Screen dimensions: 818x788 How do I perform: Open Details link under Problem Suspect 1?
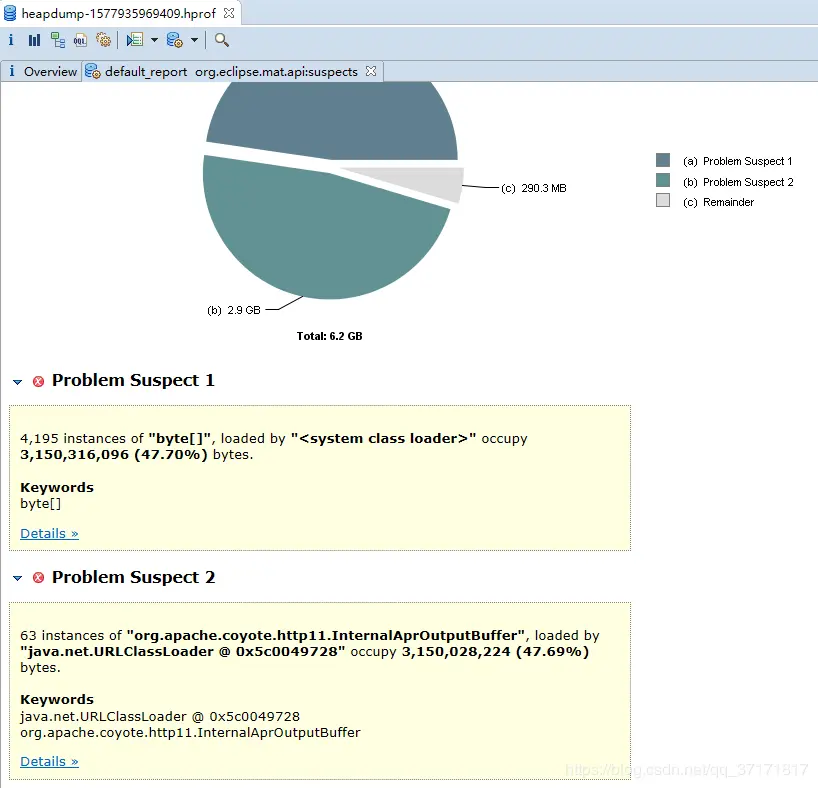tap(49, 533)
